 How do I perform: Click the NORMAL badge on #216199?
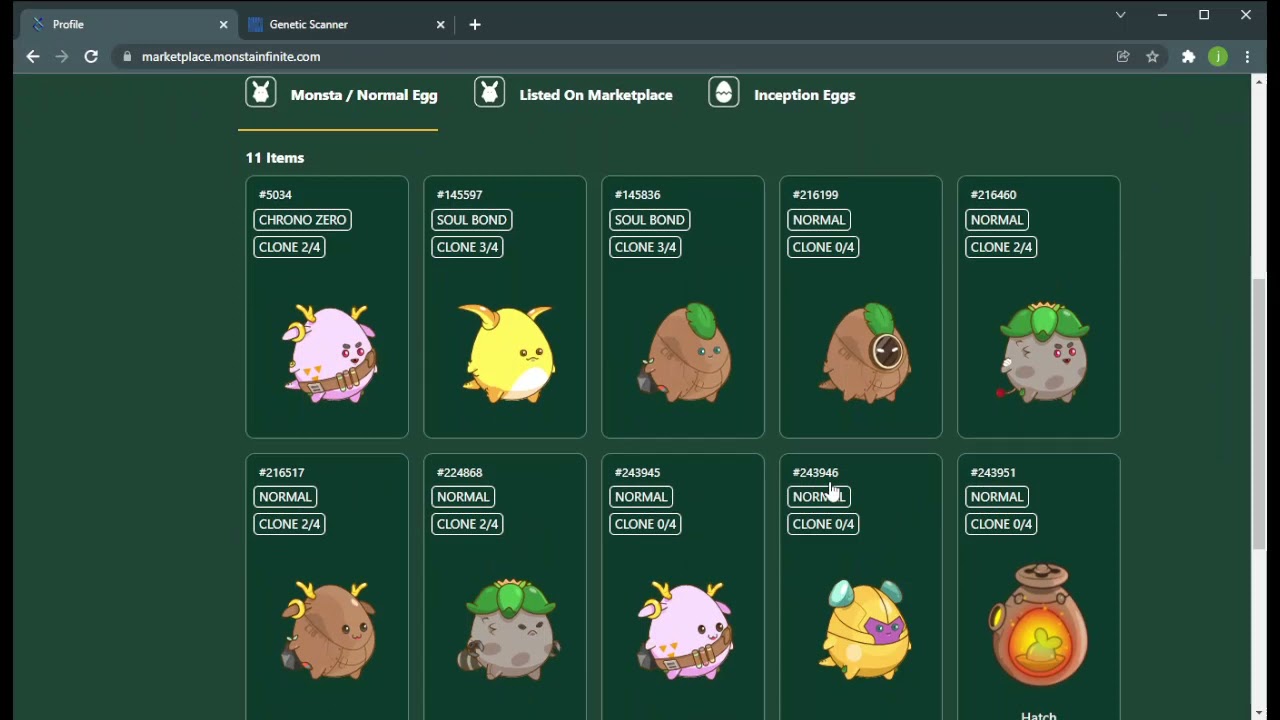[819, 220]
